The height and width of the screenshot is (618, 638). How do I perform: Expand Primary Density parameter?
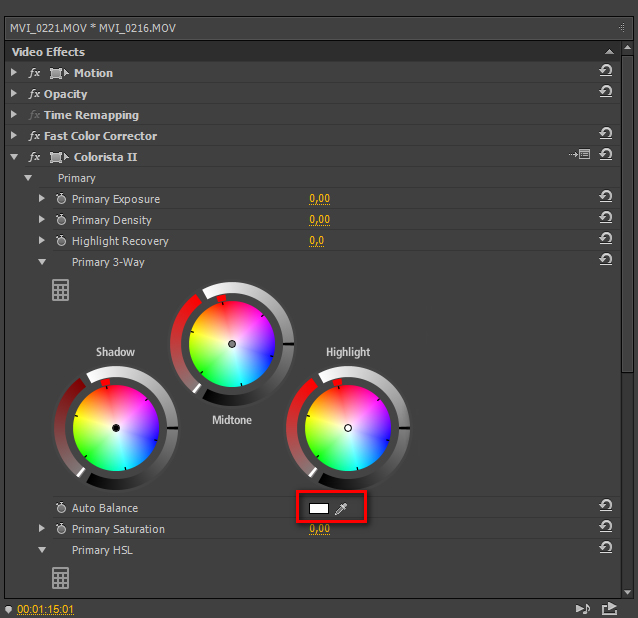(x=42, y=219)
